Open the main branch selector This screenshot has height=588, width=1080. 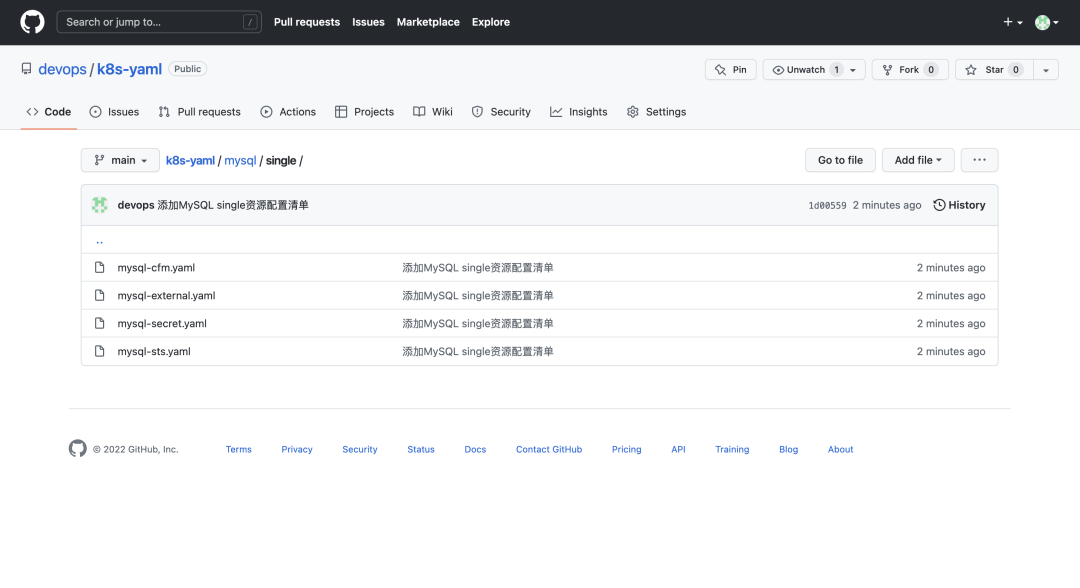[121, 160]
